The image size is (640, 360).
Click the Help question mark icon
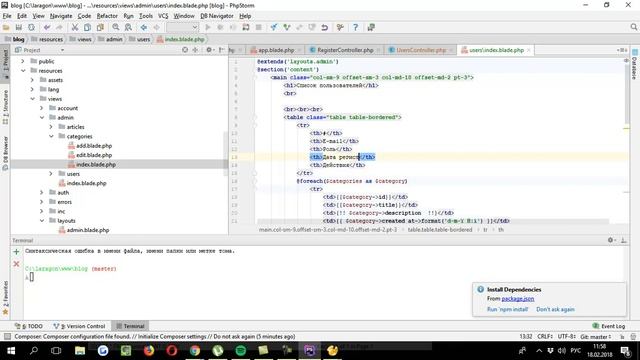pyautogui.click(x=356, y=27)
